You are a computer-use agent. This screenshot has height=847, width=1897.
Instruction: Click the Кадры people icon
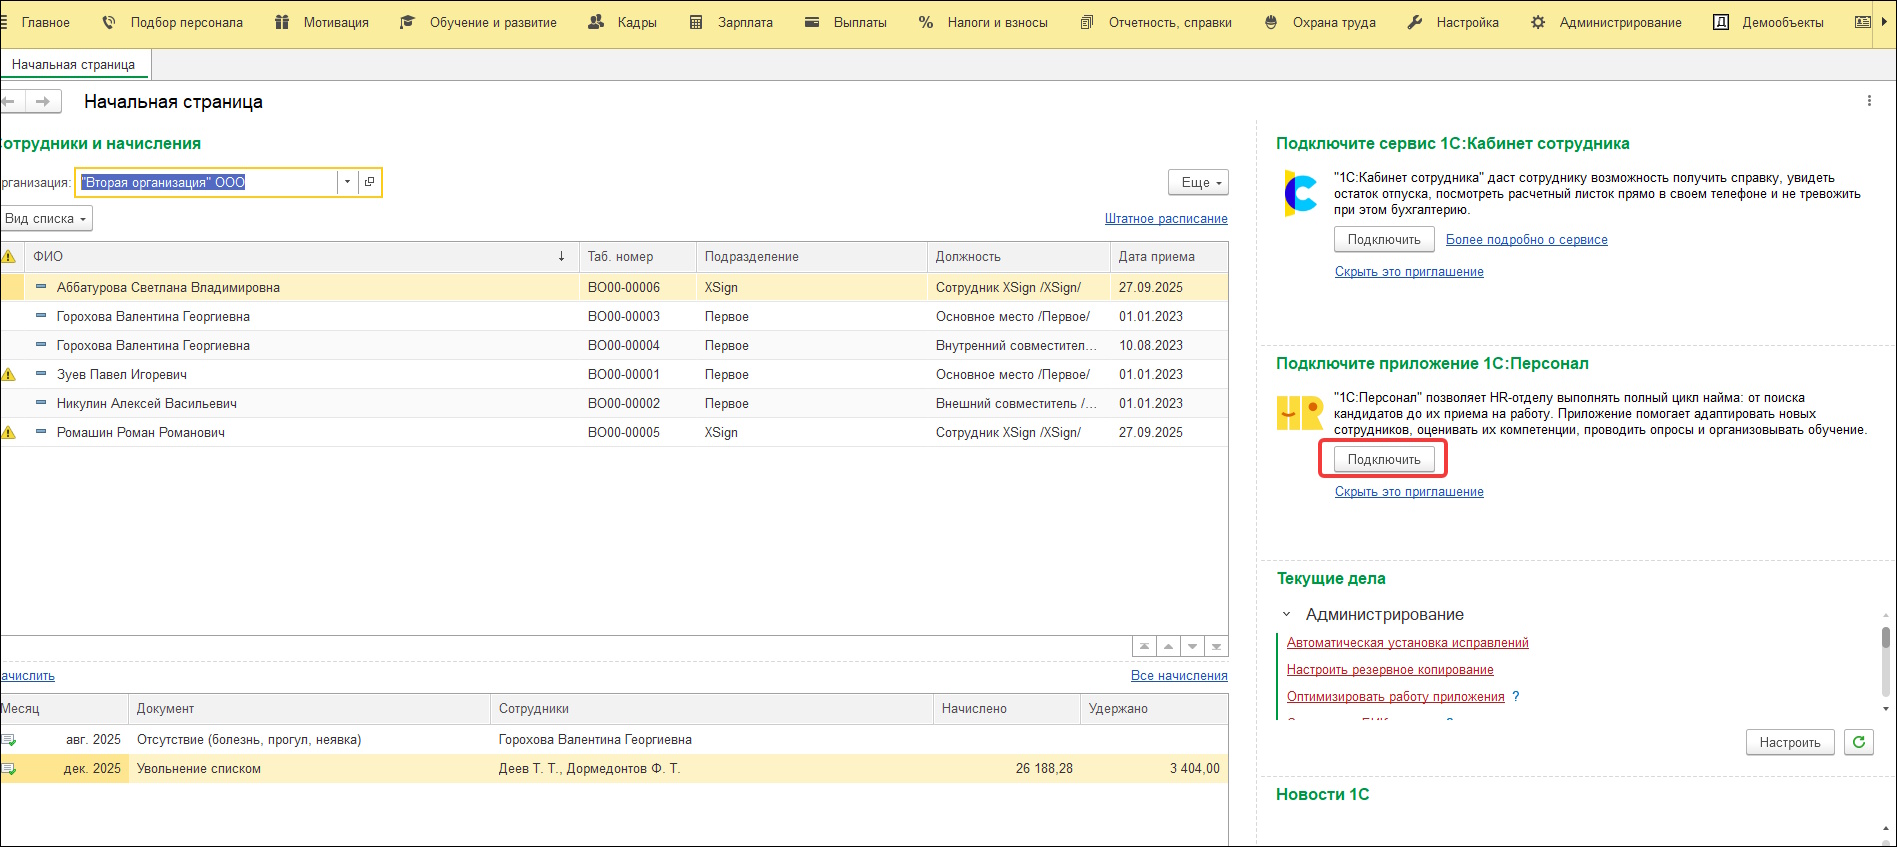596,22
